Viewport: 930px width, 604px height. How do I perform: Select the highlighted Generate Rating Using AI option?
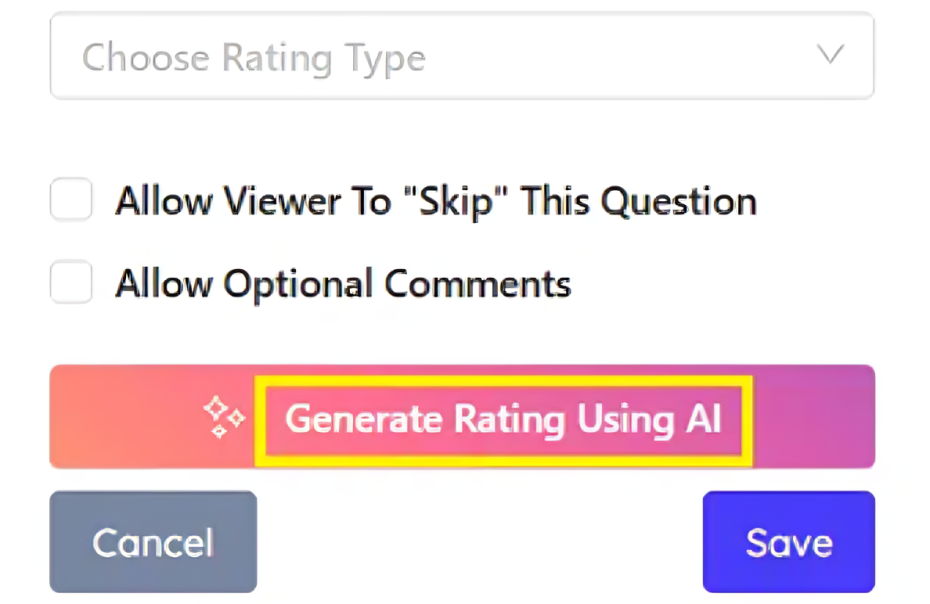[x=503, y=419]
